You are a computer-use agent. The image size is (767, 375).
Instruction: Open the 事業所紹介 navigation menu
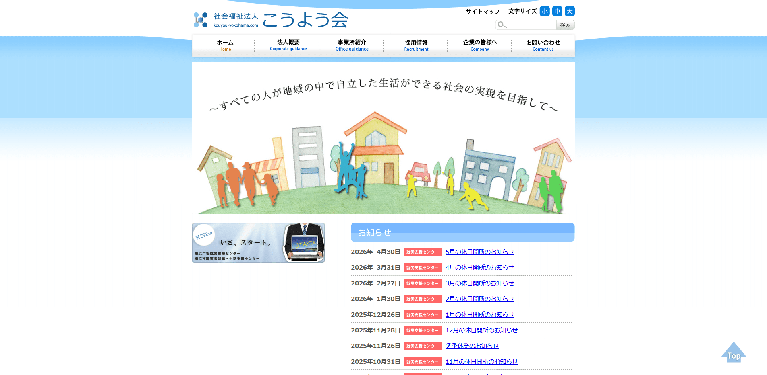(352, 45)
